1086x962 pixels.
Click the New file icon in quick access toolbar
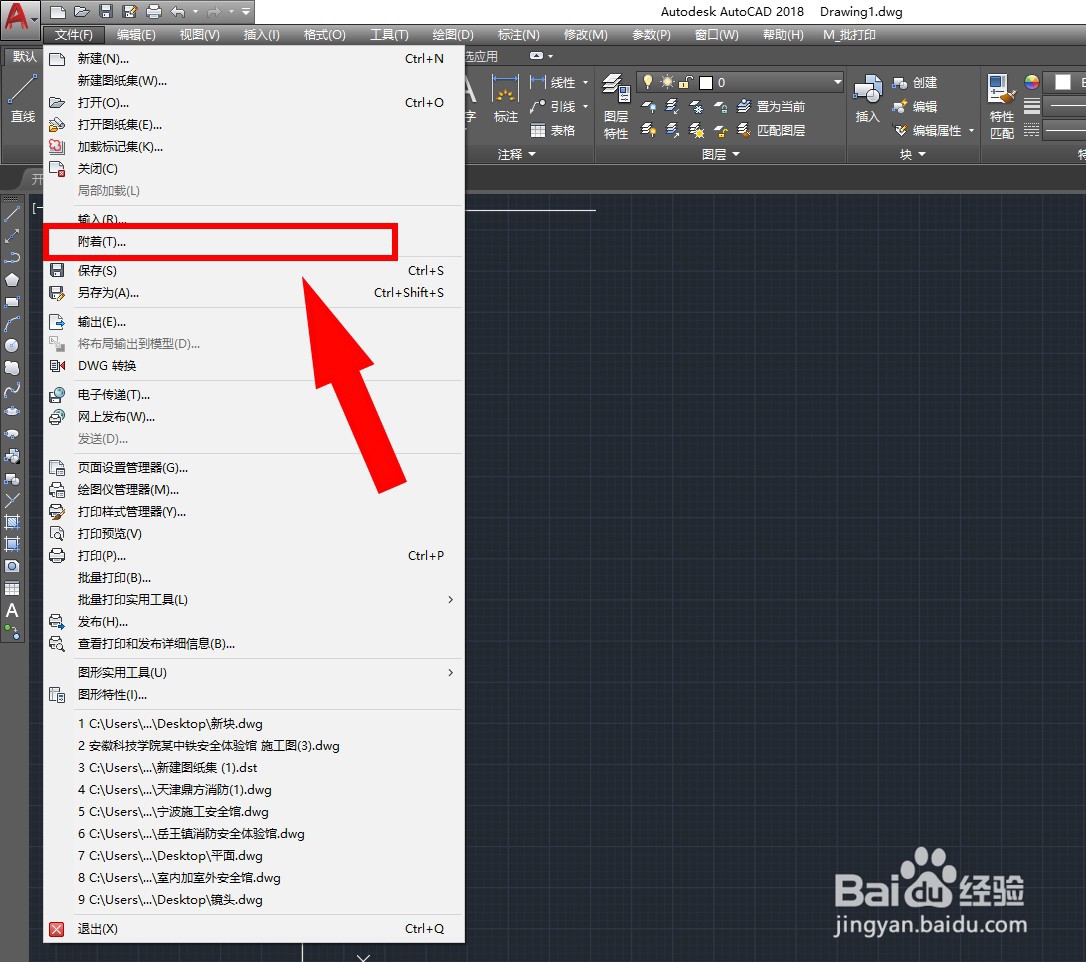click(x=58, y=11)
